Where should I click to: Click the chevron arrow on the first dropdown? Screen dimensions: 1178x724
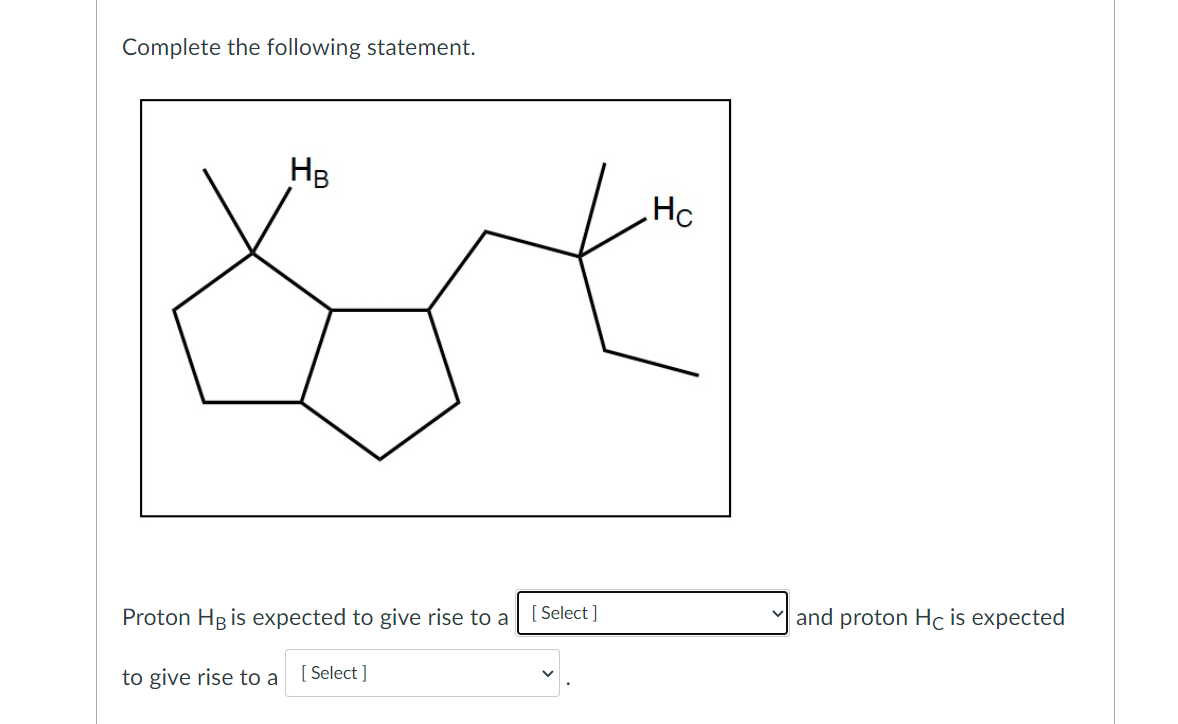coord(776,613)
